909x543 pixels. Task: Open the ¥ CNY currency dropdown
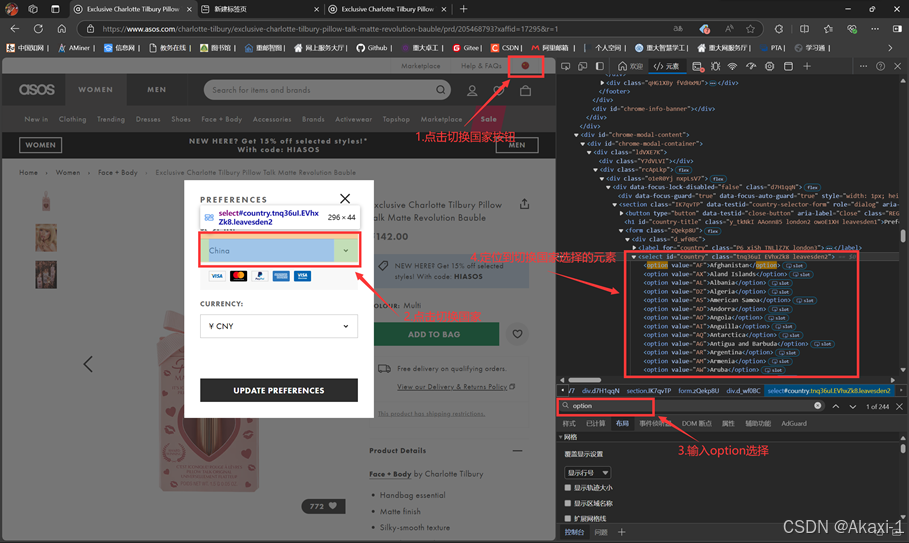coord(279,326)
